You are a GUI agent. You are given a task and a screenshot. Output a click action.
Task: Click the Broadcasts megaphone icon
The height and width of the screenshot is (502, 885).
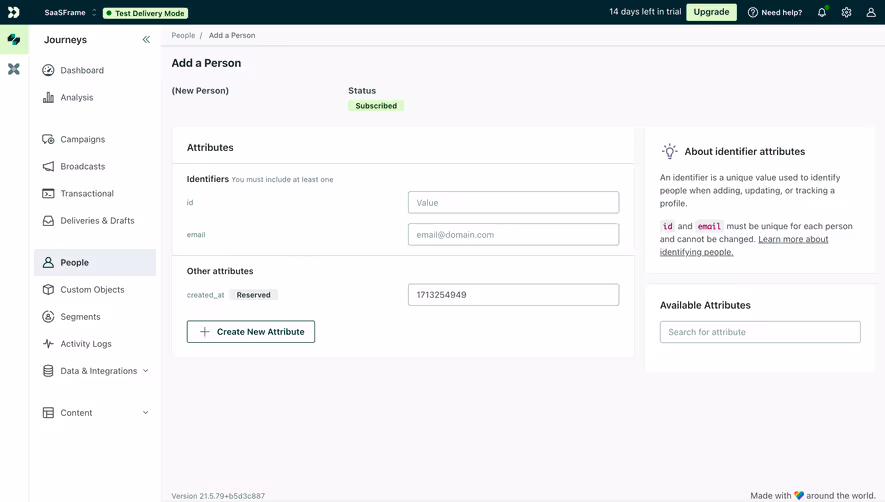click(49, 166)
